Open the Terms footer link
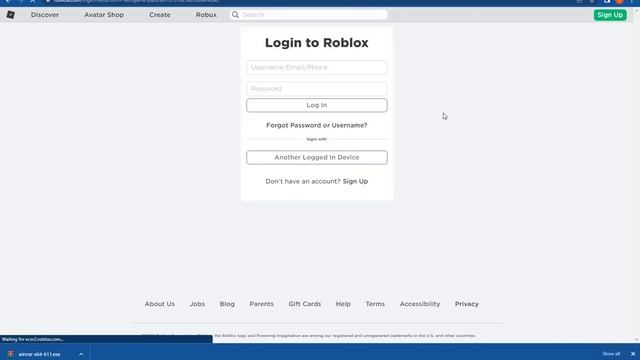Screen dimensions: 640x360 (x=375, y=304)
